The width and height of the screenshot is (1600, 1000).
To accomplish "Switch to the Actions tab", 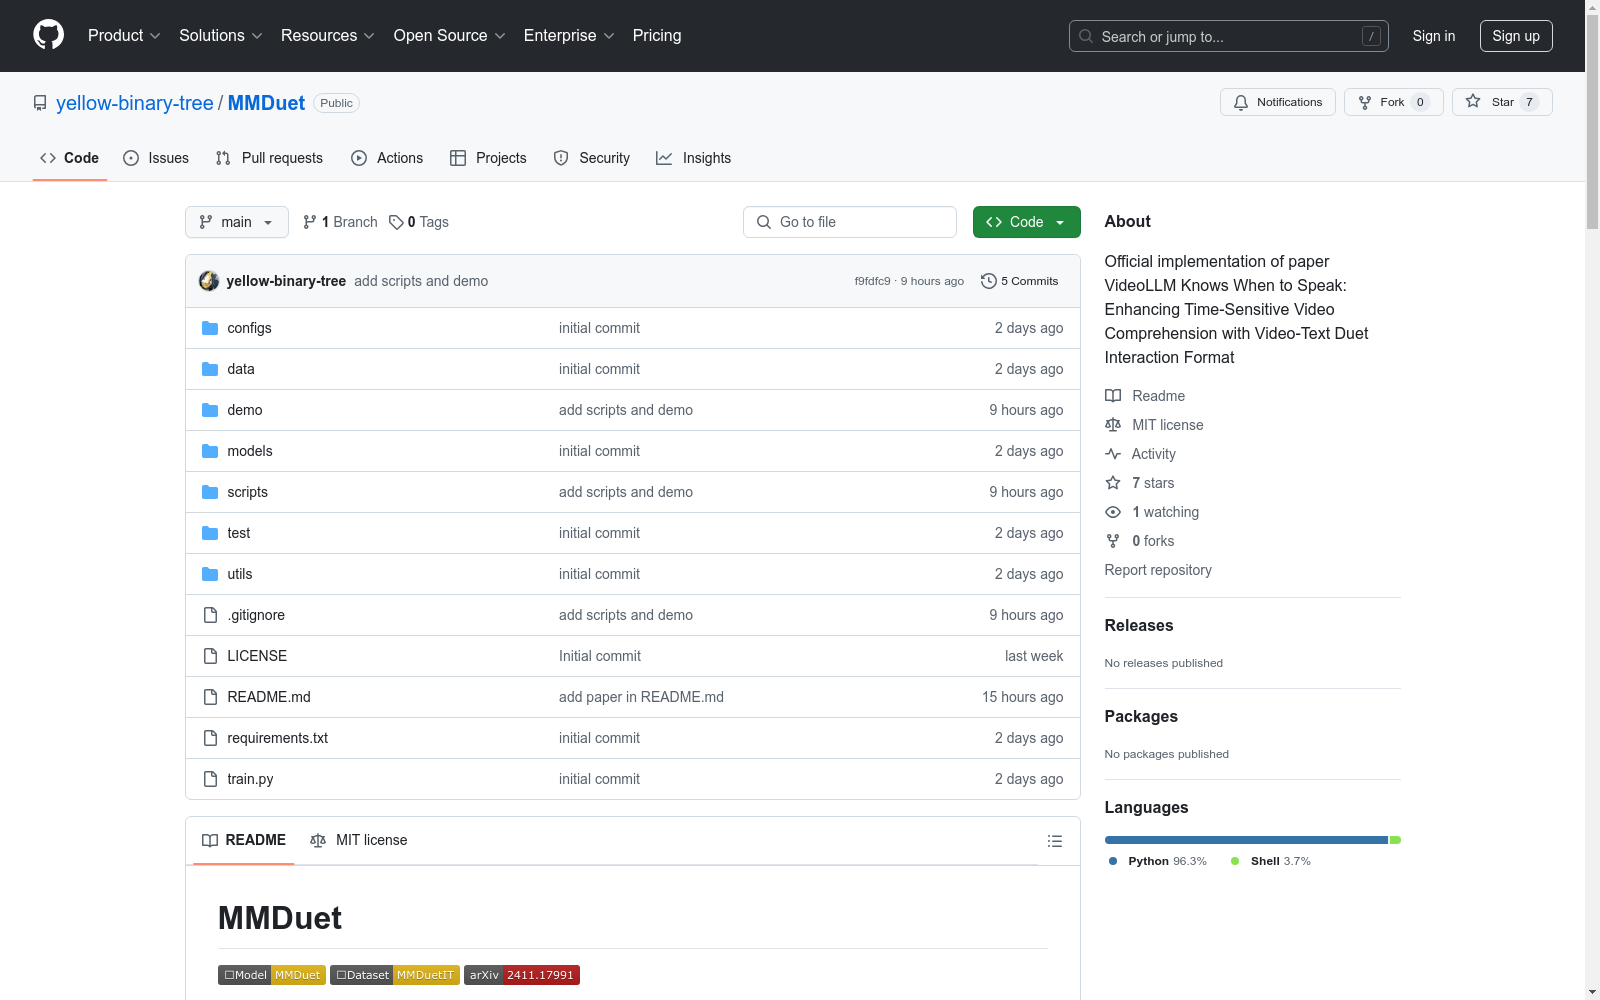I will pos(387,158).
